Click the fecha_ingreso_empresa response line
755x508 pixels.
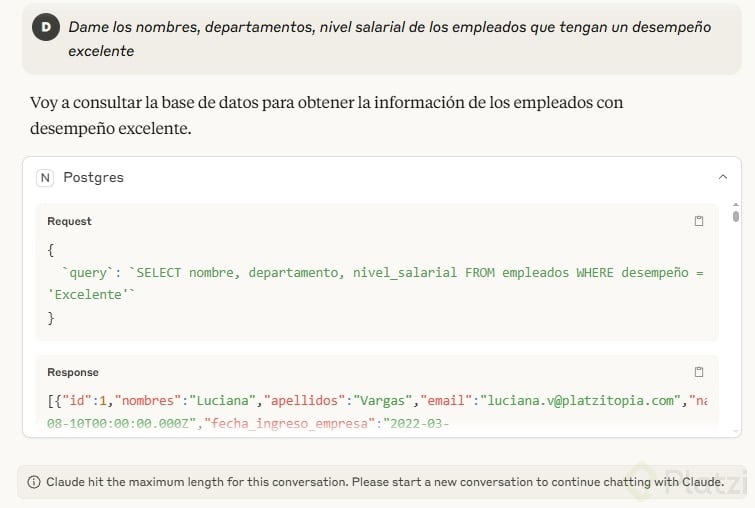point(248,424)
